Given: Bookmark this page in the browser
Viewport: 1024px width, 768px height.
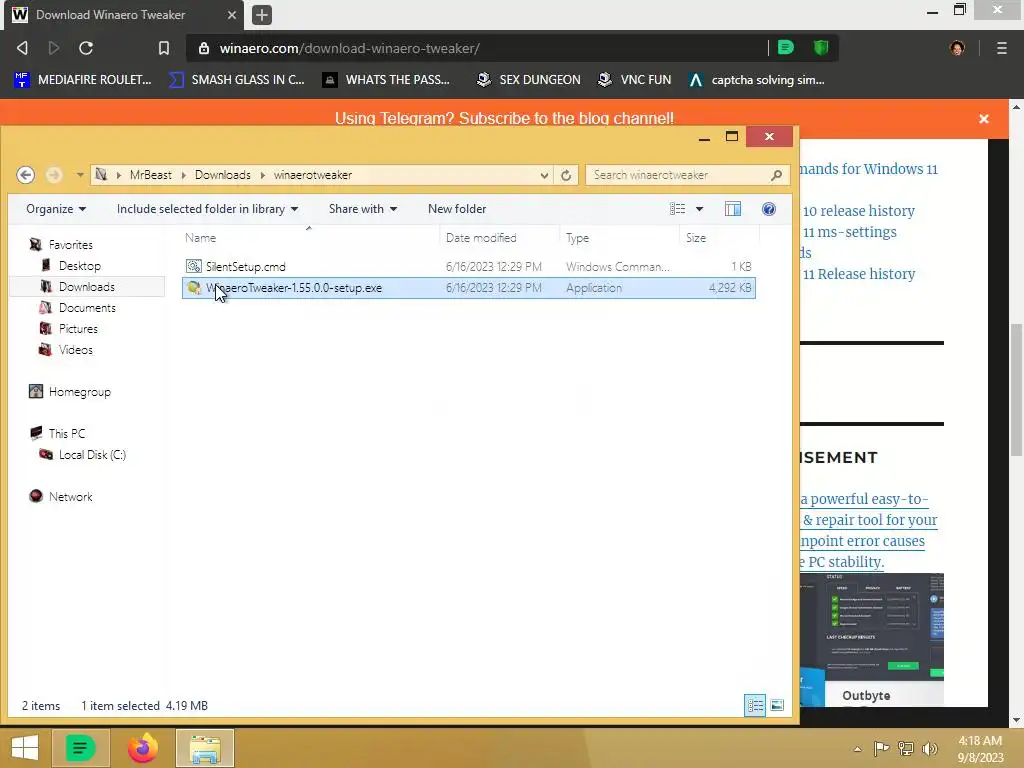Looking at the screenshot, I should (x=164, y=48).
